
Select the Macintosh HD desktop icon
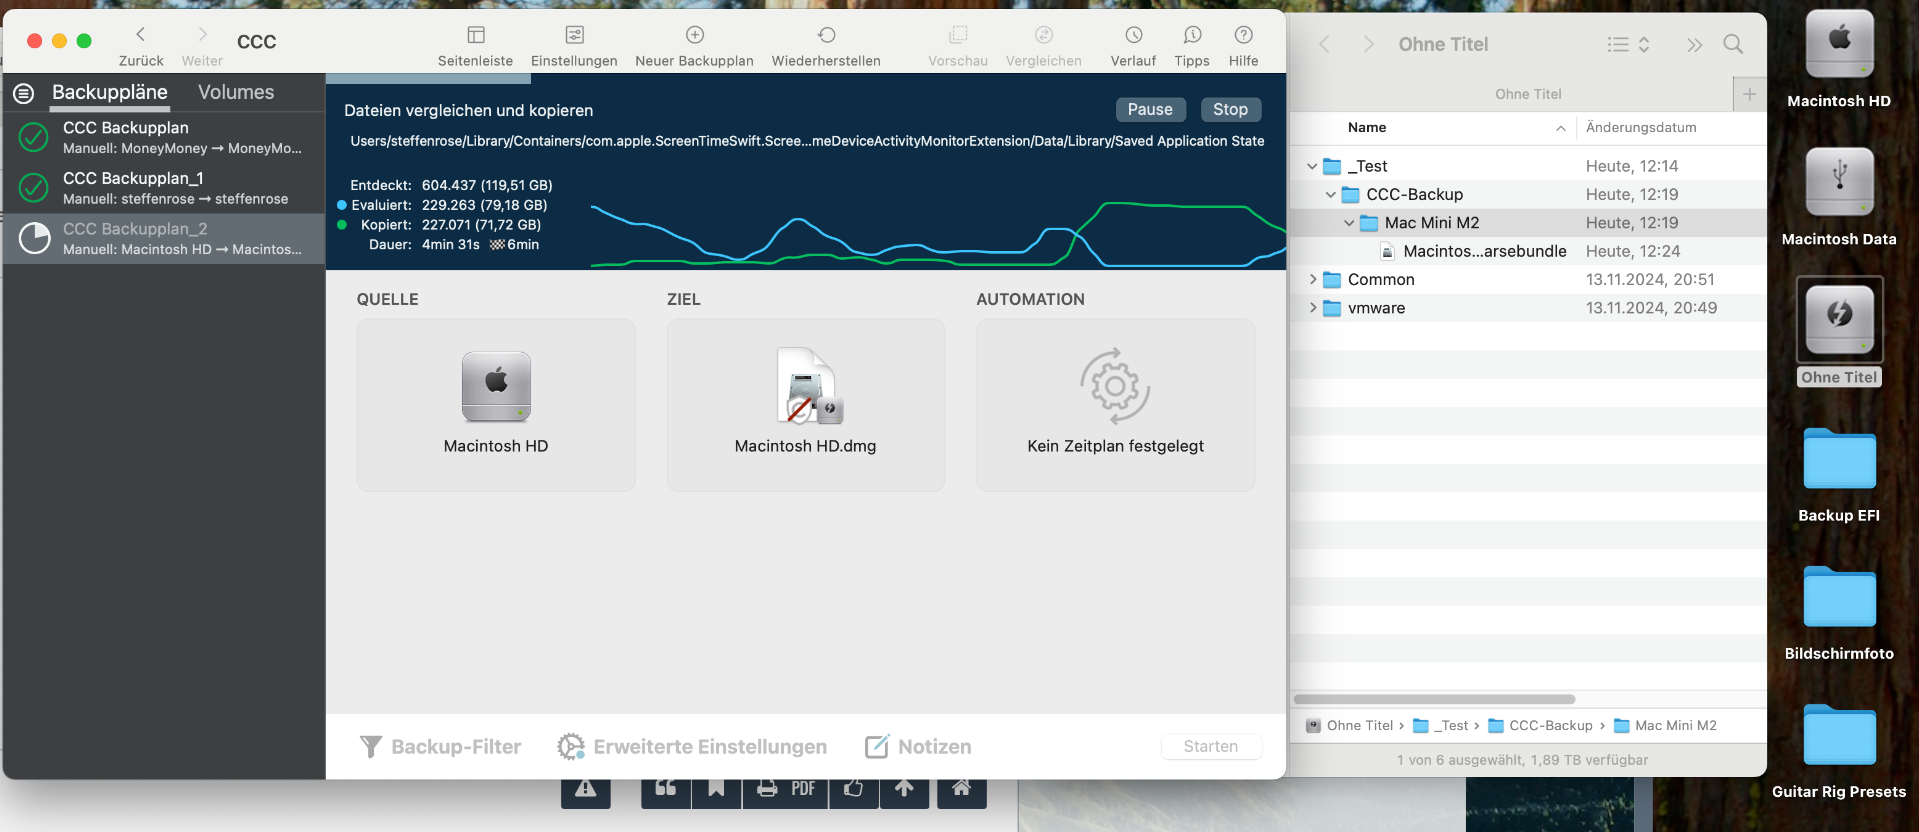click(x=1839, y=46)
